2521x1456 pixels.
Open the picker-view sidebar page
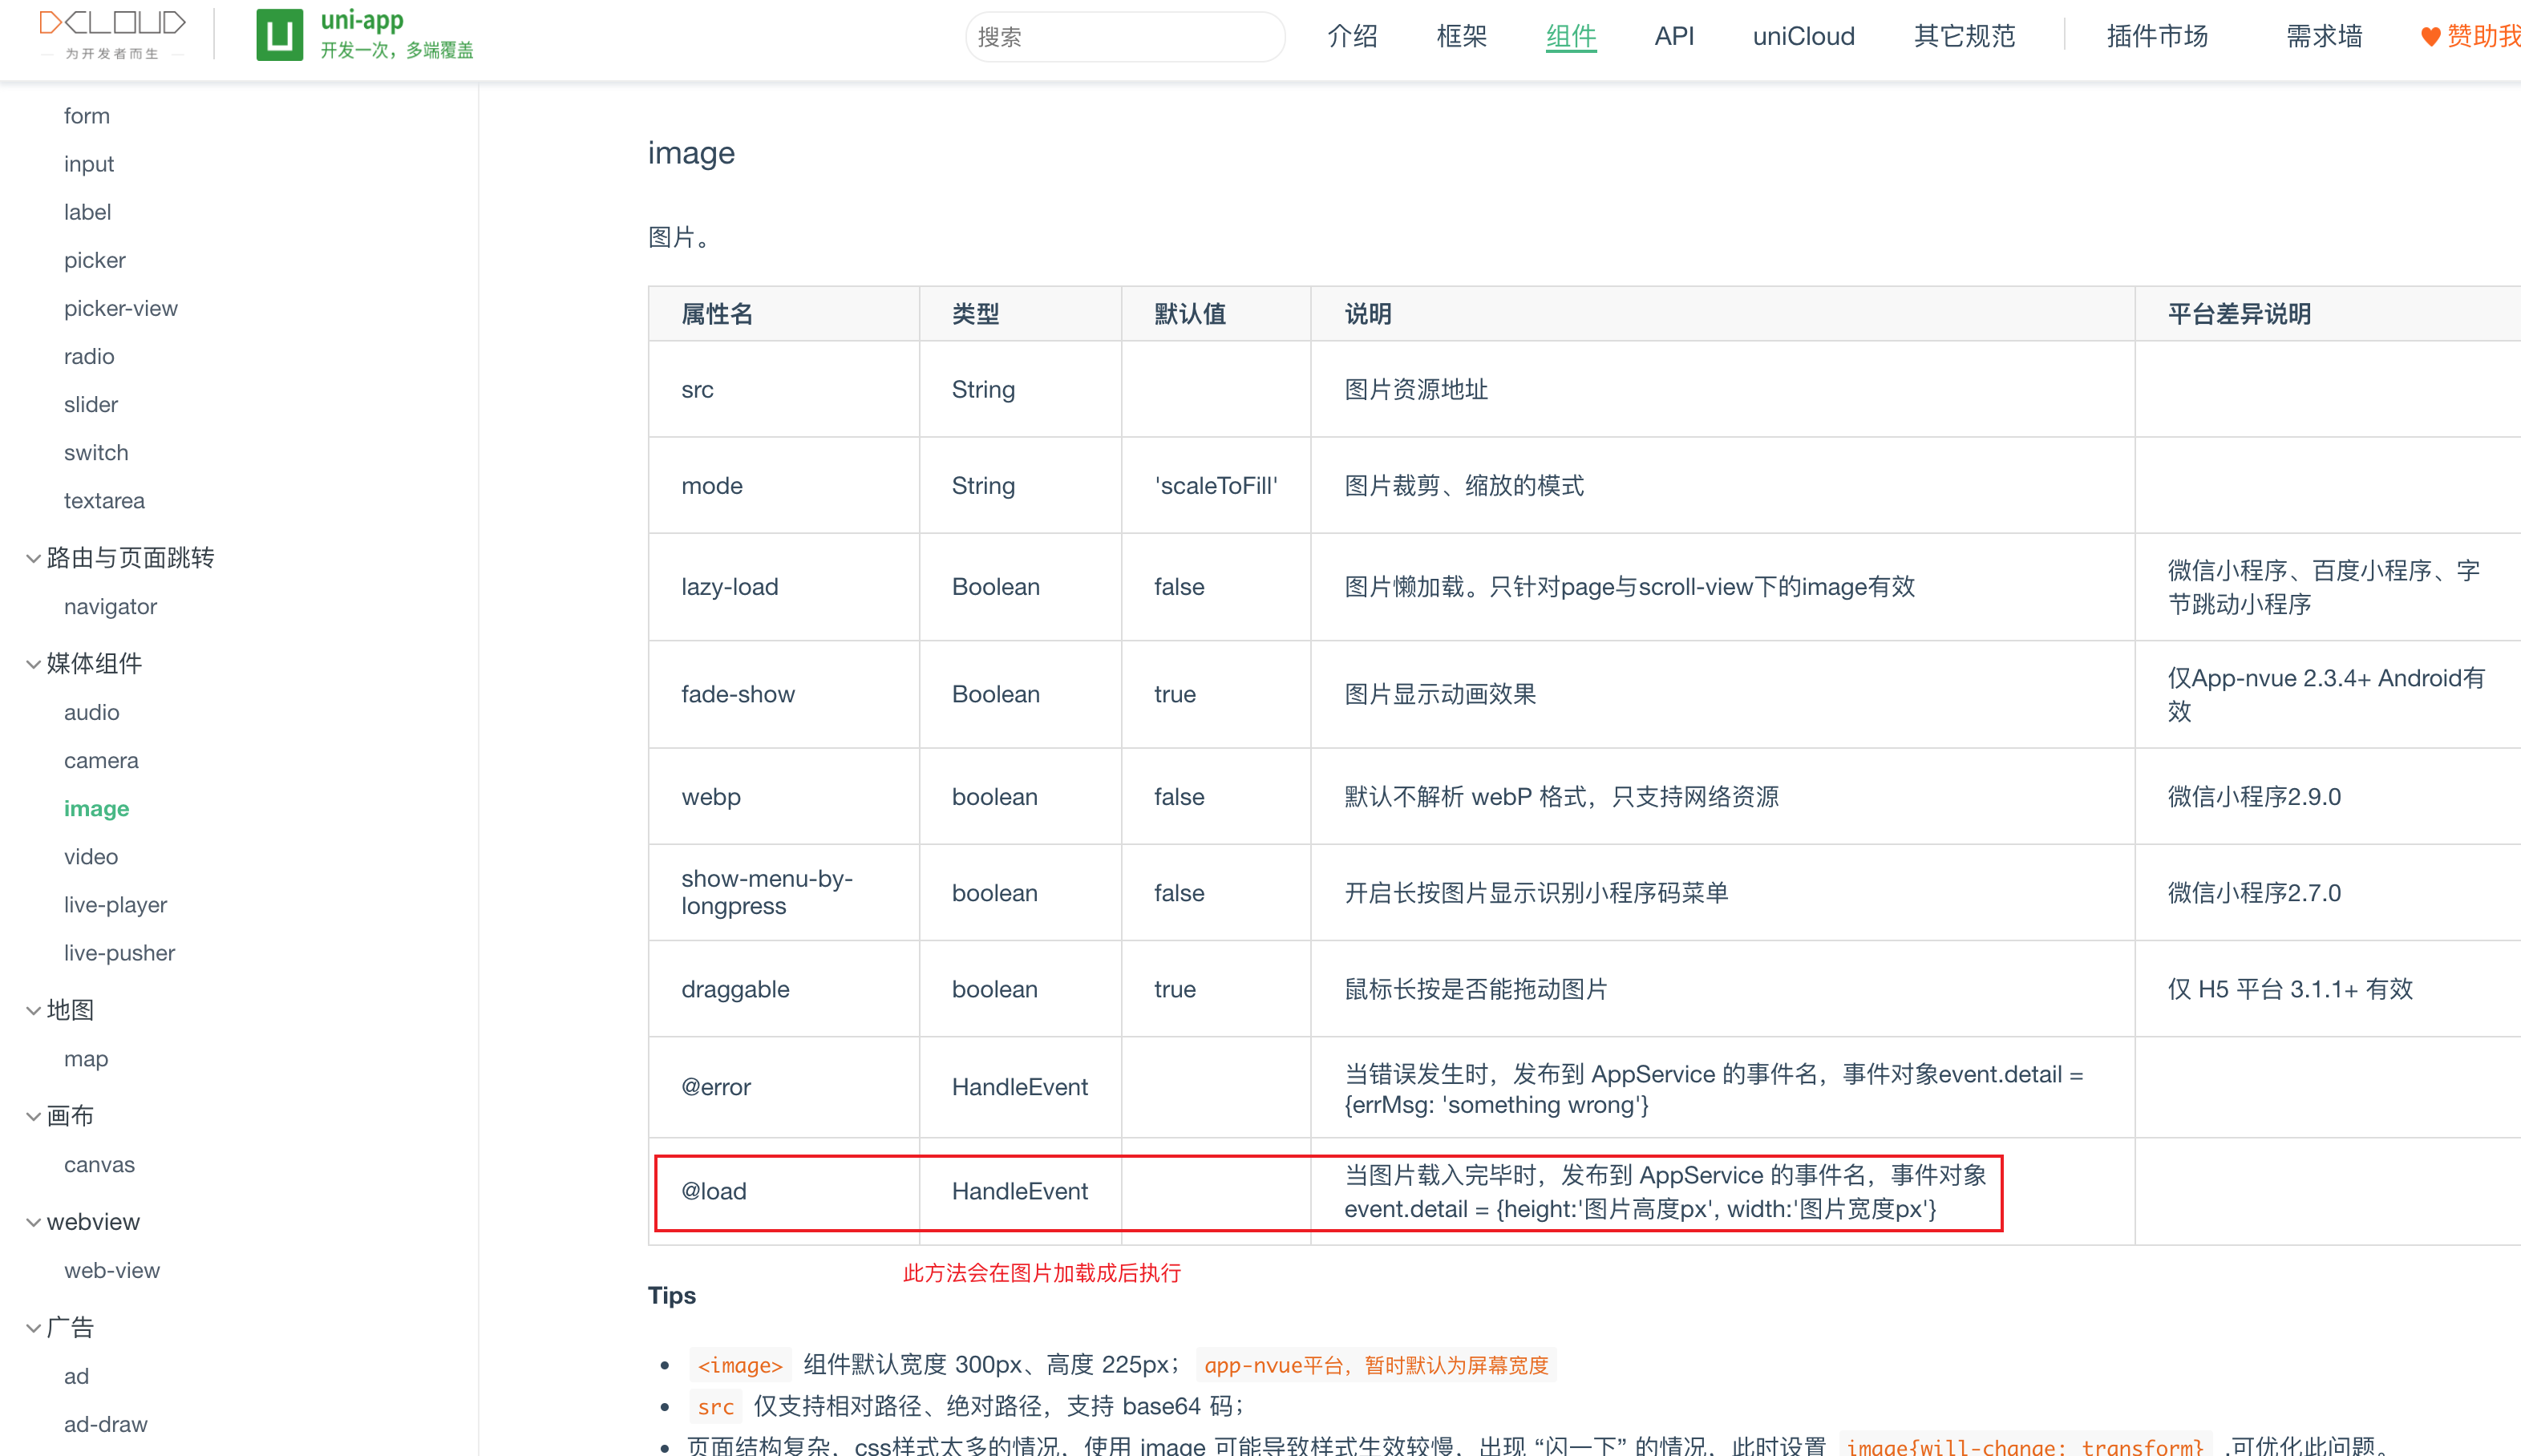tap(121, 308)
